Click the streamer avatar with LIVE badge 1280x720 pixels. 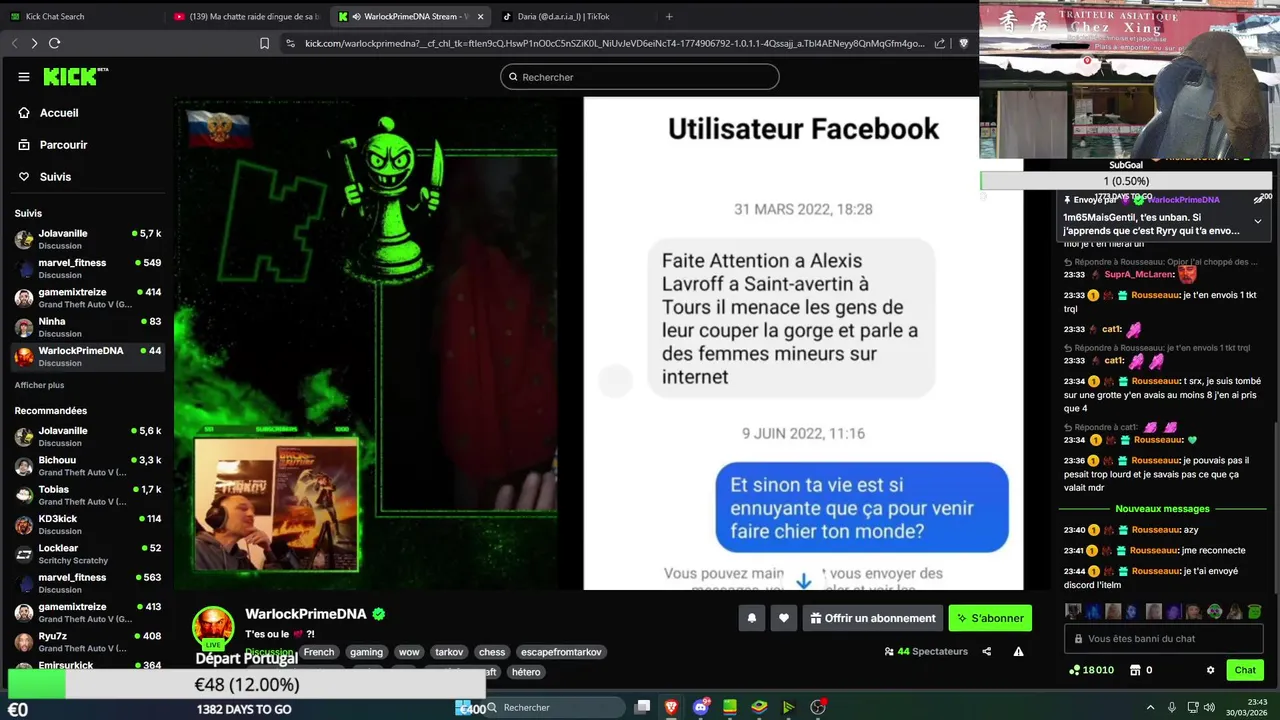coord(212,627)
